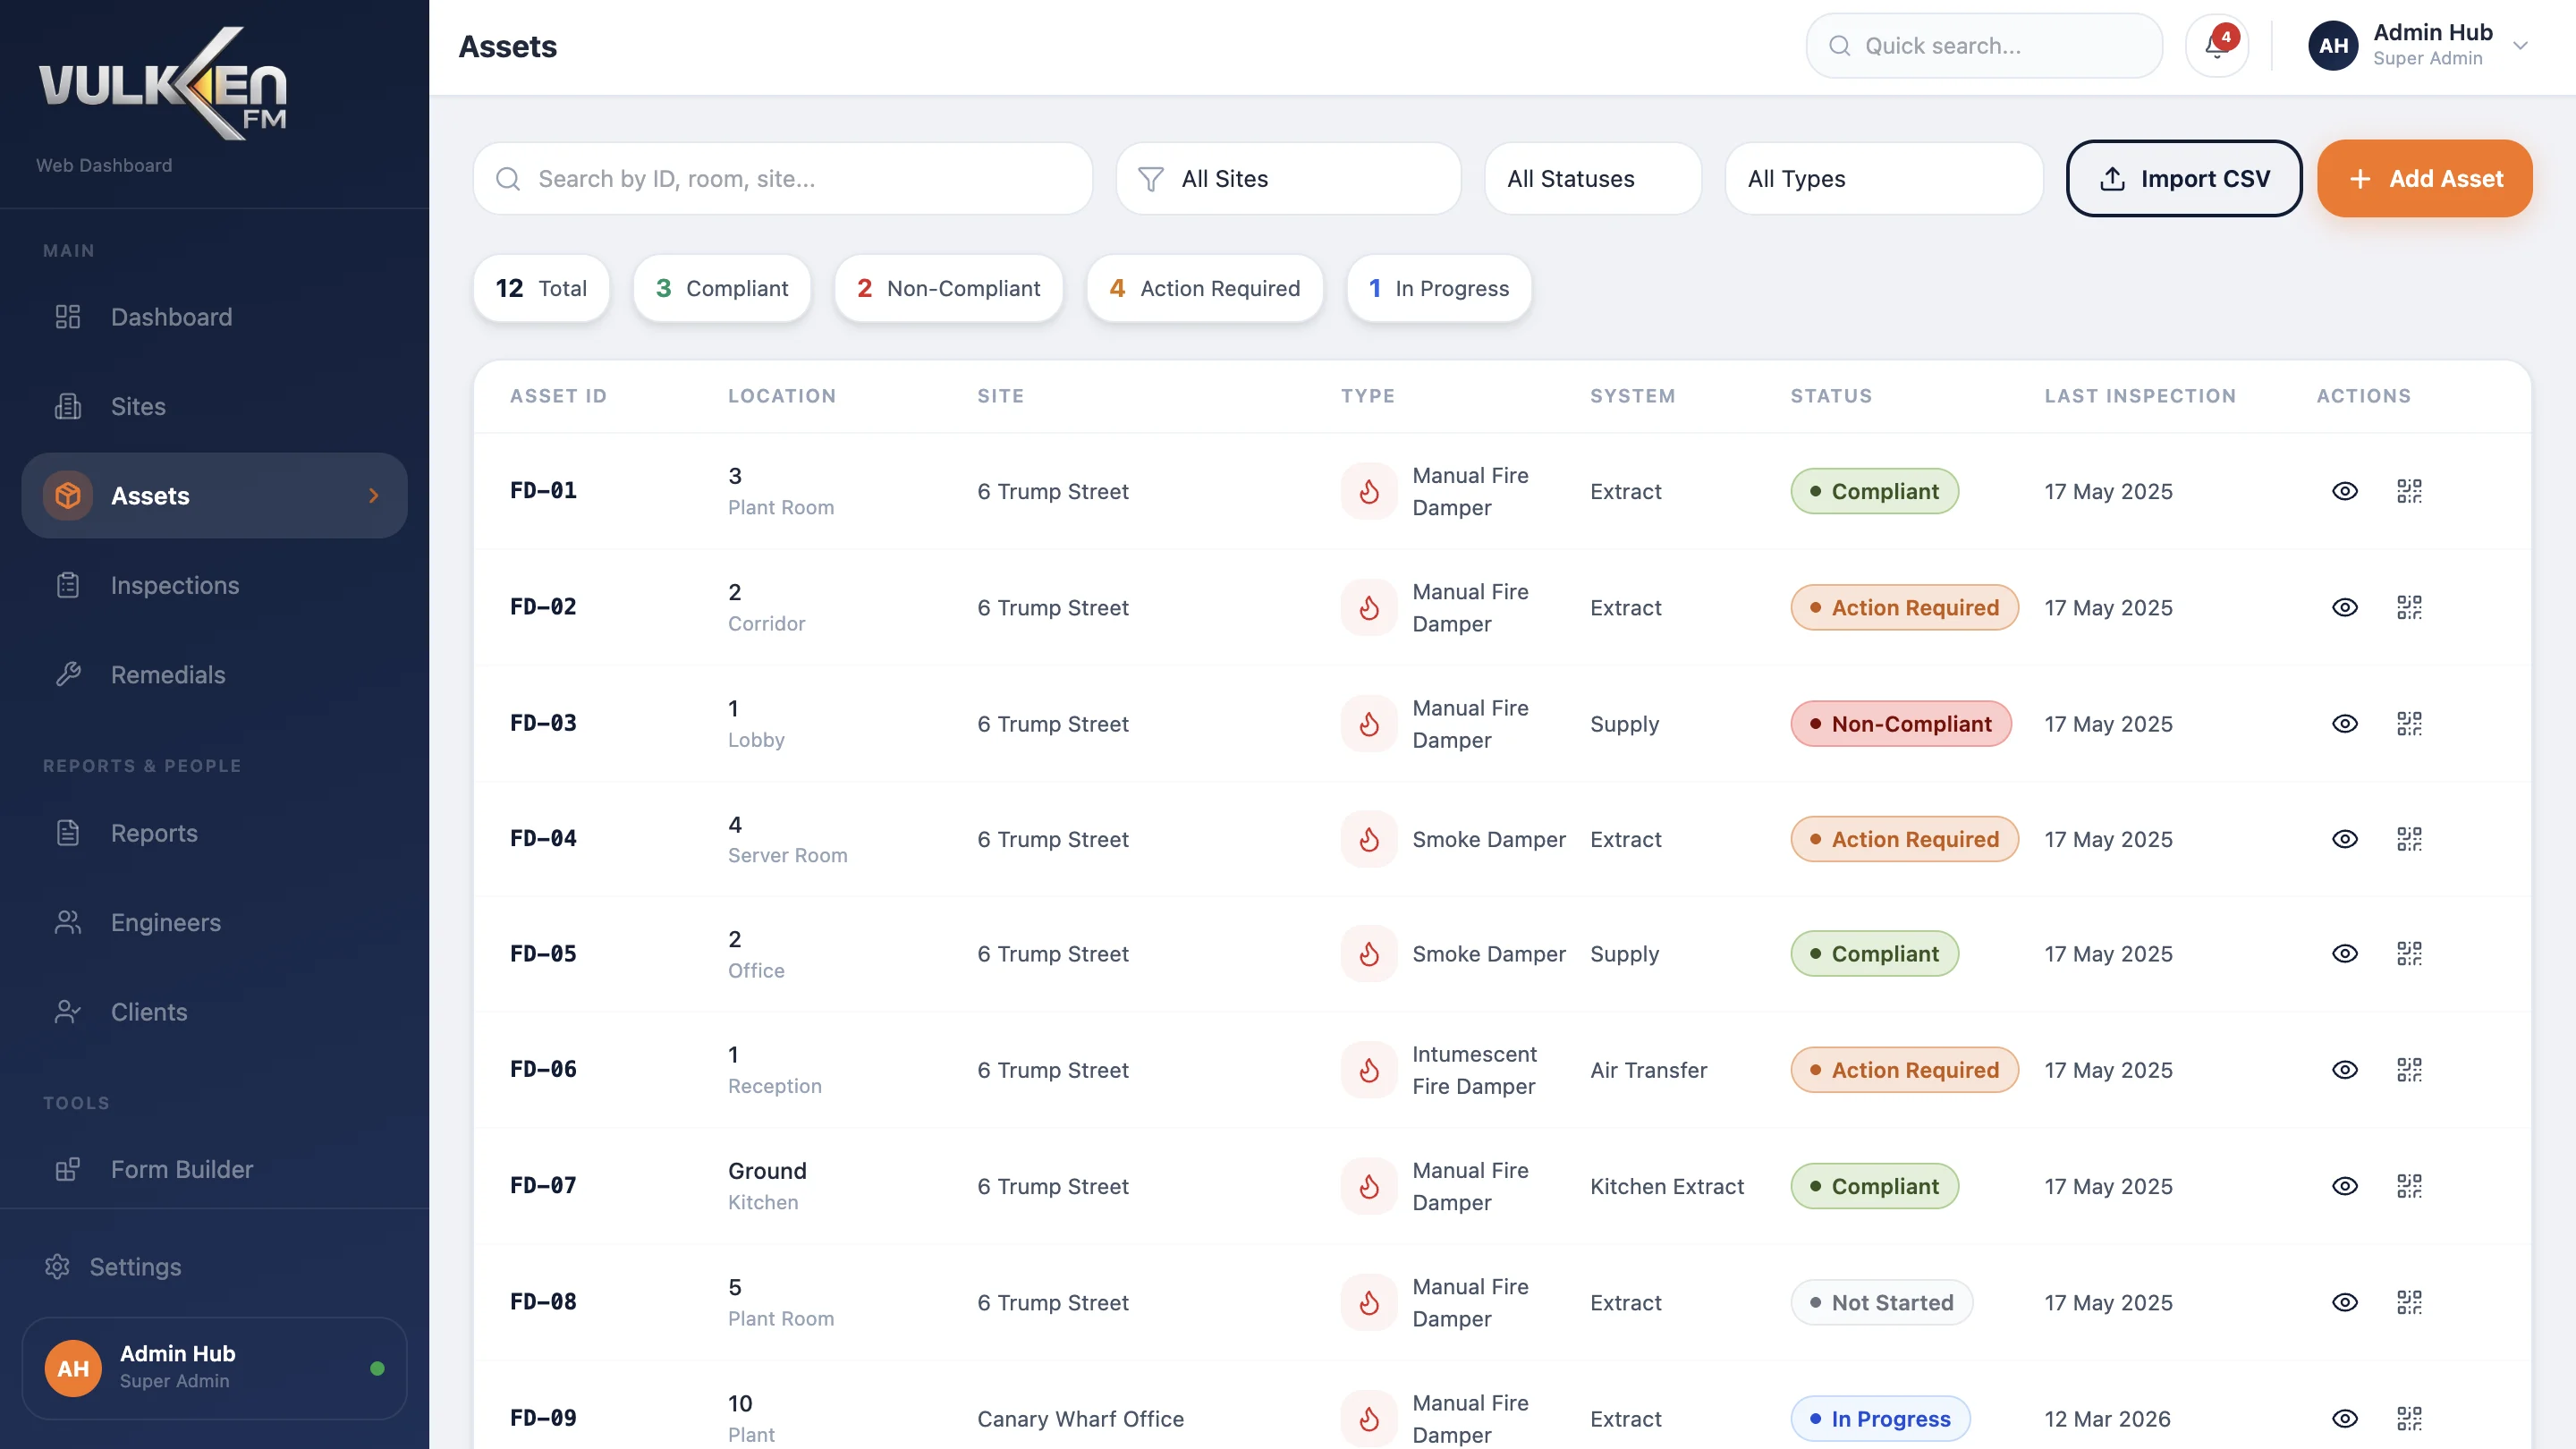
Task: Click the Add Asset button
Action: (x=2425, y=179)
